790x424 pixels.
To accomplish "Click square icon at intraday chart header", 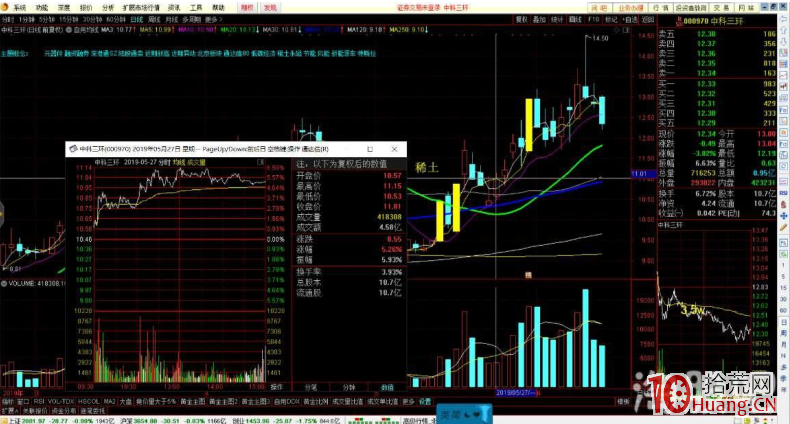I will point(260,162).
